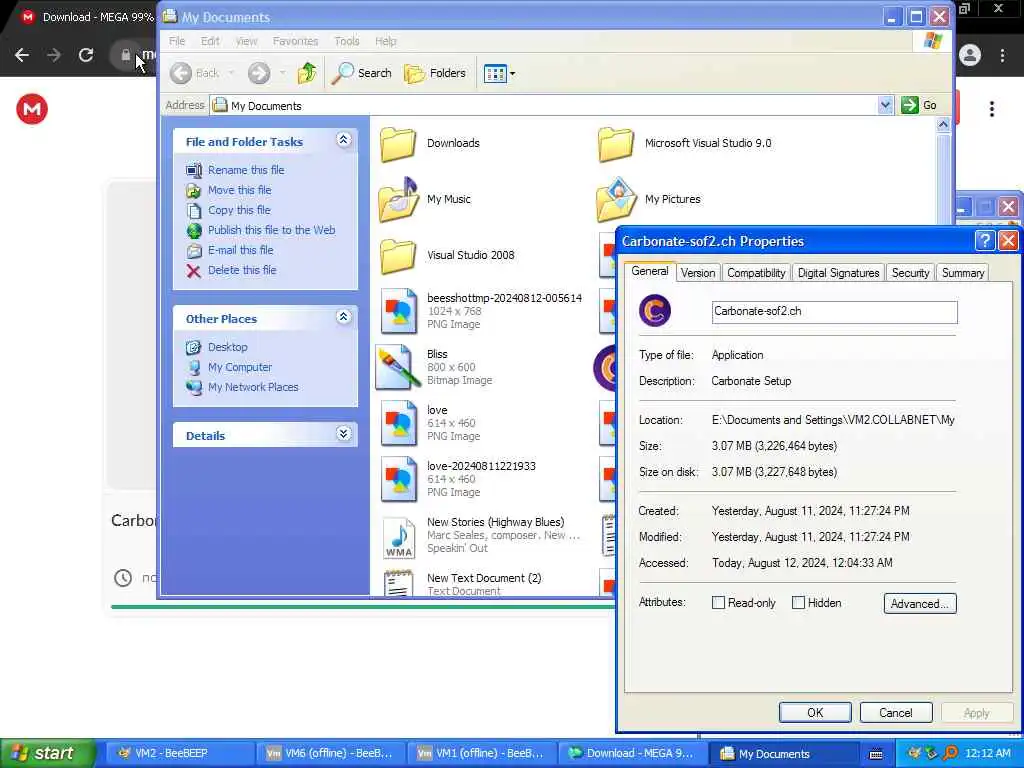
Task: Open the Edit menu in My Documents
Action: 210,41
